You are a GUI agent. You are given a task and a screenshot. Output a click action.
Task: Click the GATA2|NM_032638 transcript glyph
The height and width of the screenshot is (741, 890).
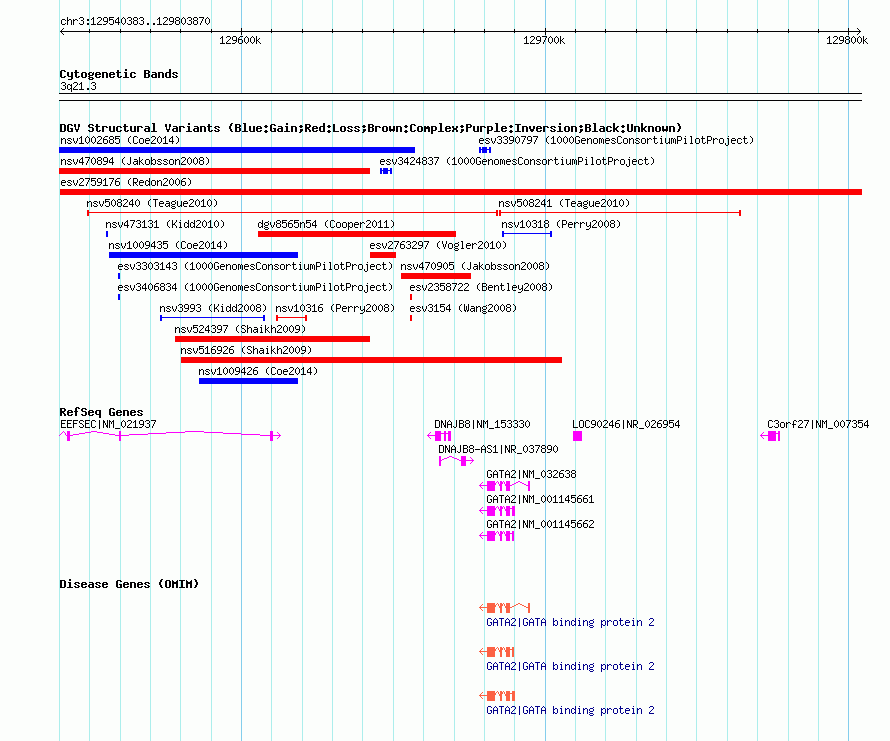tap(505, 485)
